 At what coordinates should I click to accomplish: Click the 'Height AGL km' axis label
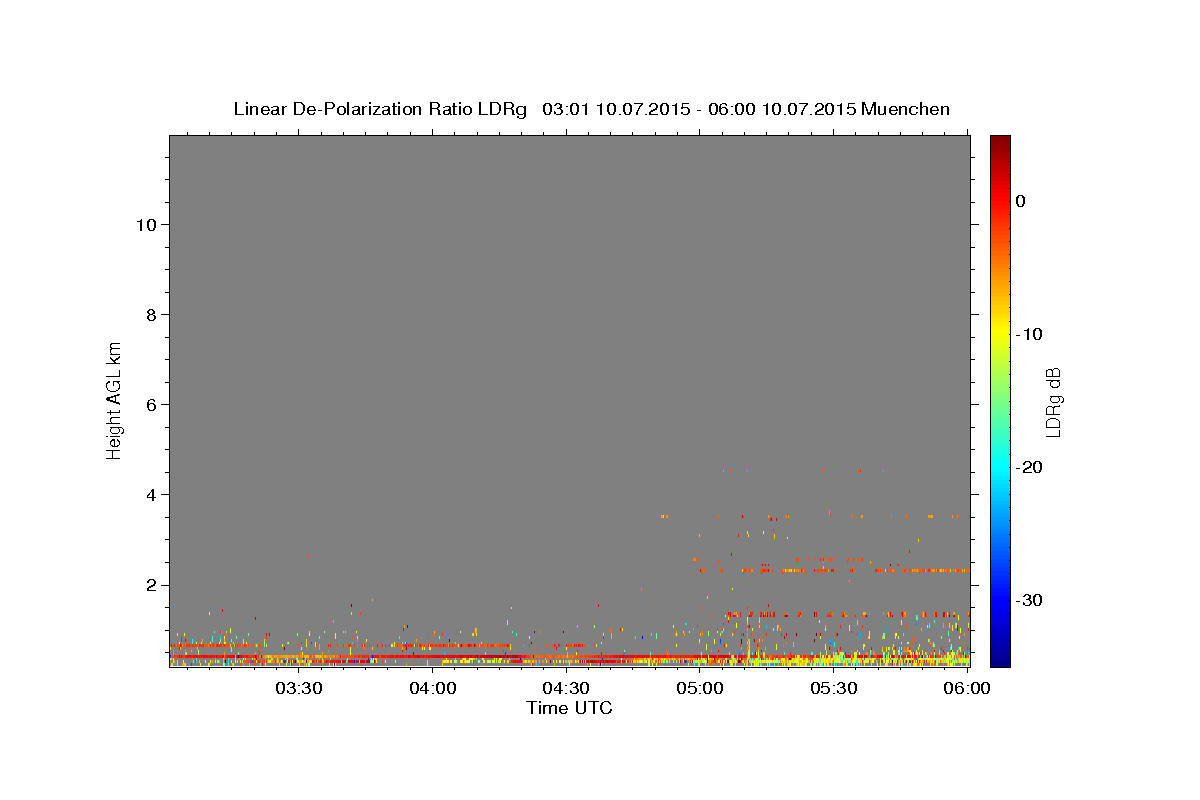pos(114,399)
